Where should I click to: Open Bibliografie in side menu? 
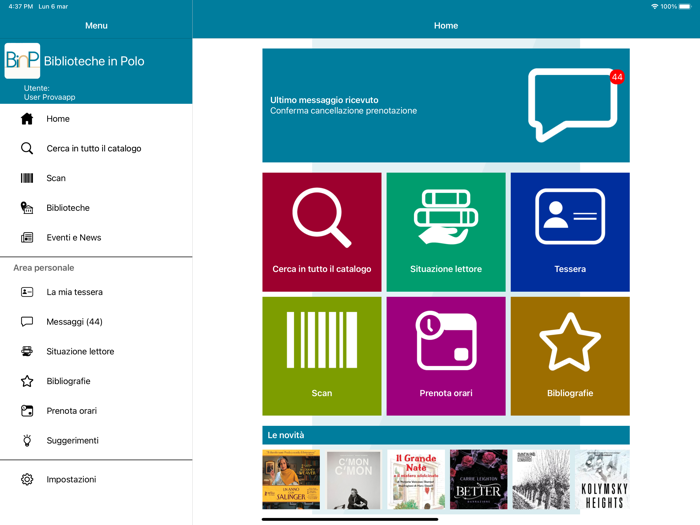[96, 381]
